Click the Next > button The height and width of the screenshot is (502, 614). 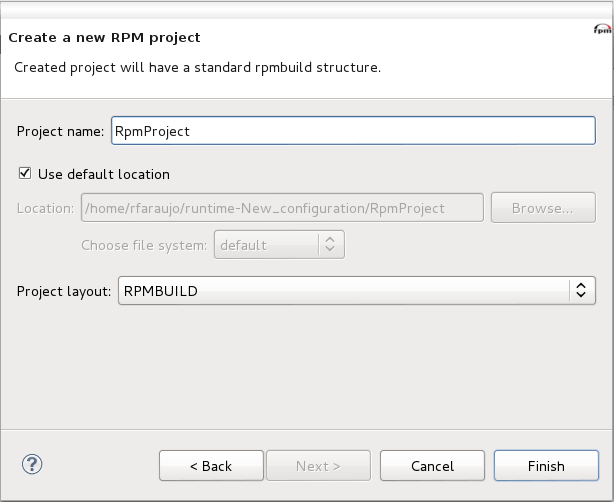pyautogui.click(x=318, y=466)
